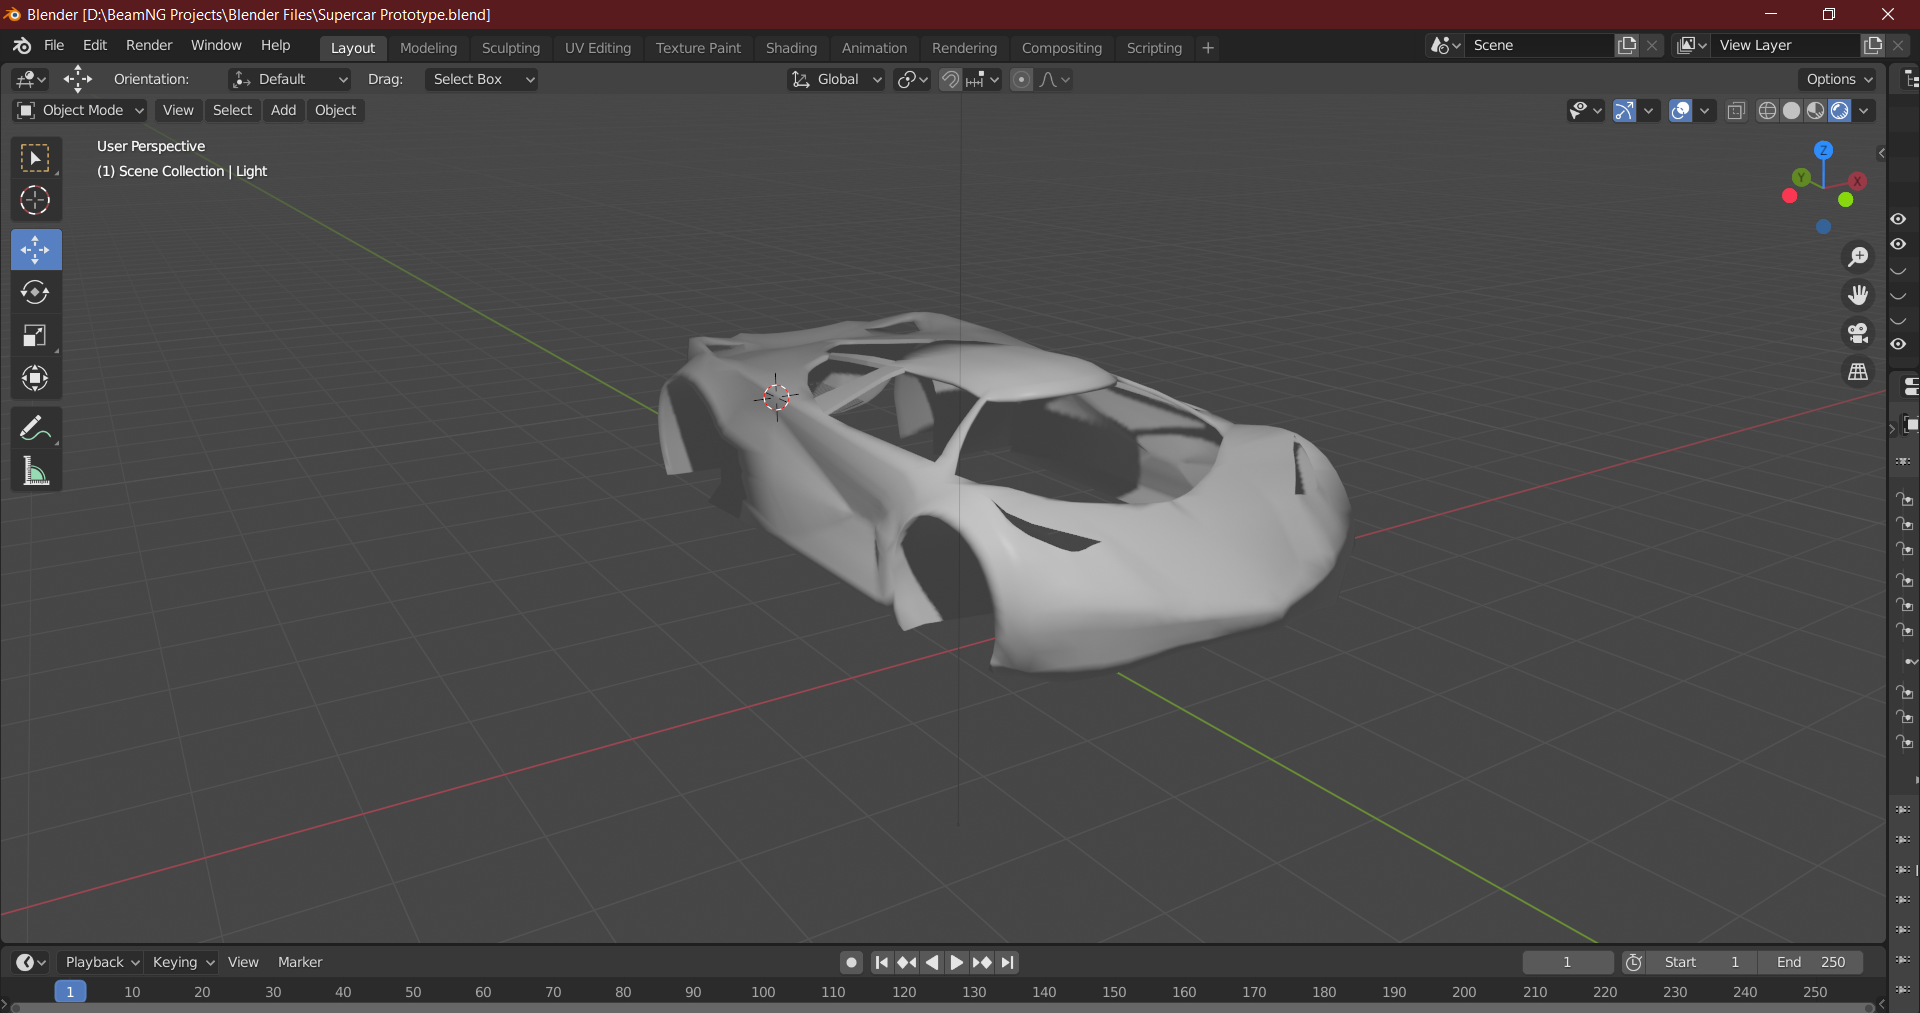Switch to rendered shading
Screen dimensions: 1920x1013
(1840, 110)
